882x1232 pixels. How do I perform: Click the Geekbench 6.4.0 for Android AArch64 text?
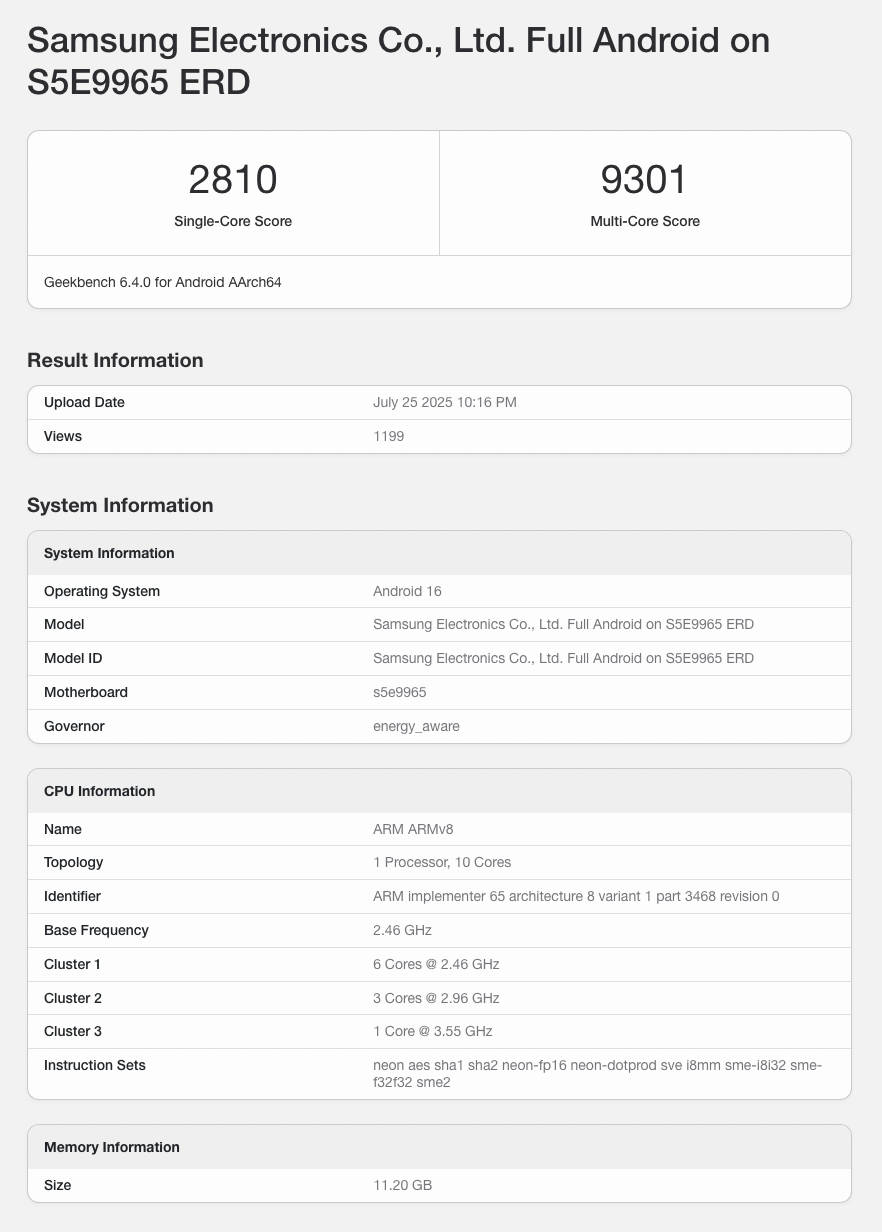coord(163,282)
